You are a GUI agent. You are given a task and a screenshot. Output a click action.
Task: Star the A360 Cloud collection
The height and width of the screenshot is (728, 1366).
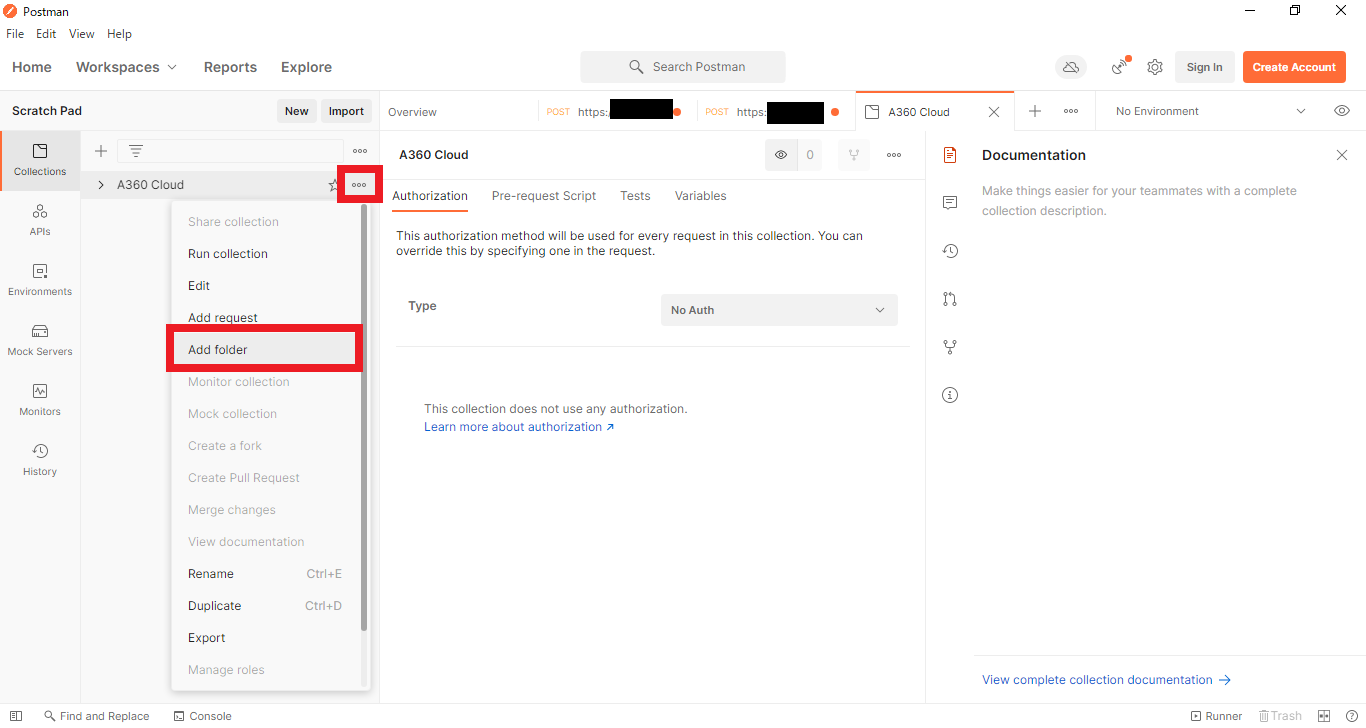(x=333, y=185)
